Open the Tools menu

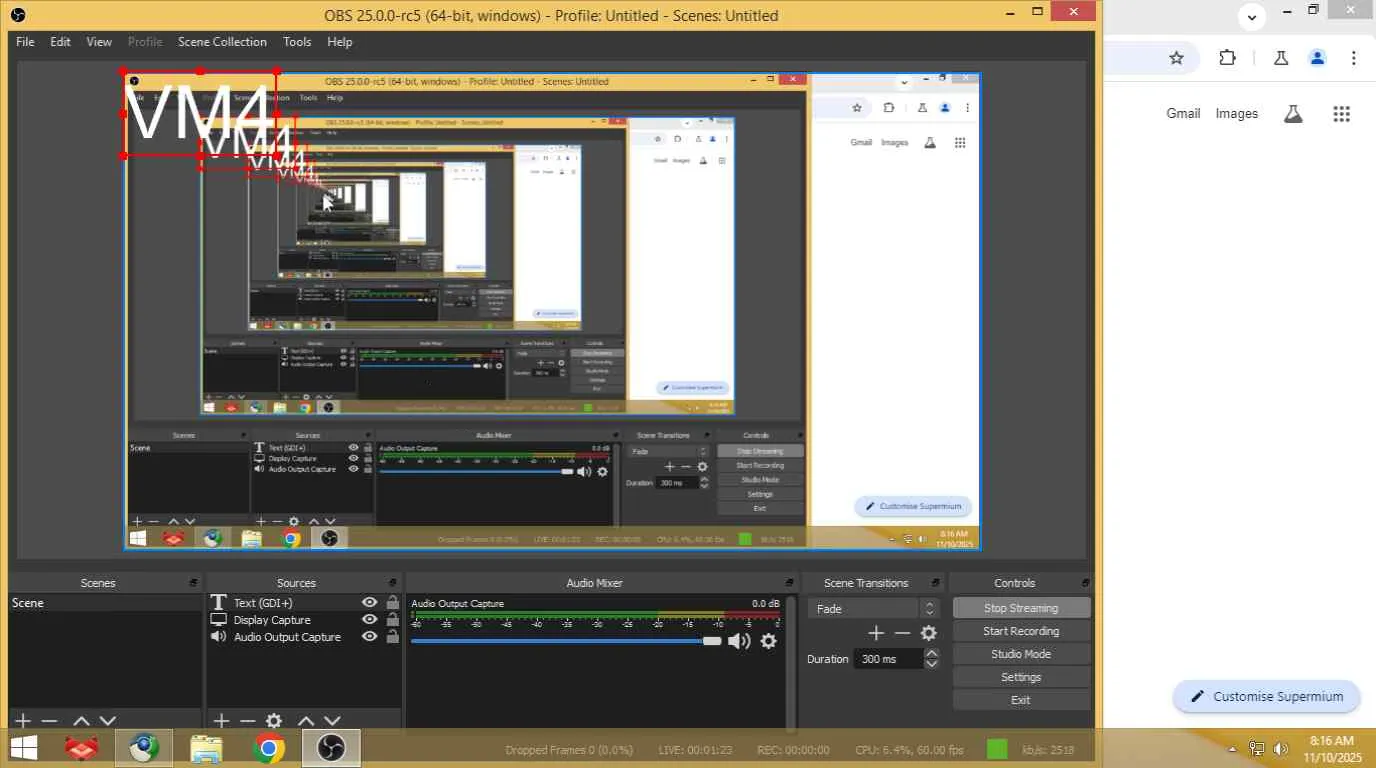point(297,42)
